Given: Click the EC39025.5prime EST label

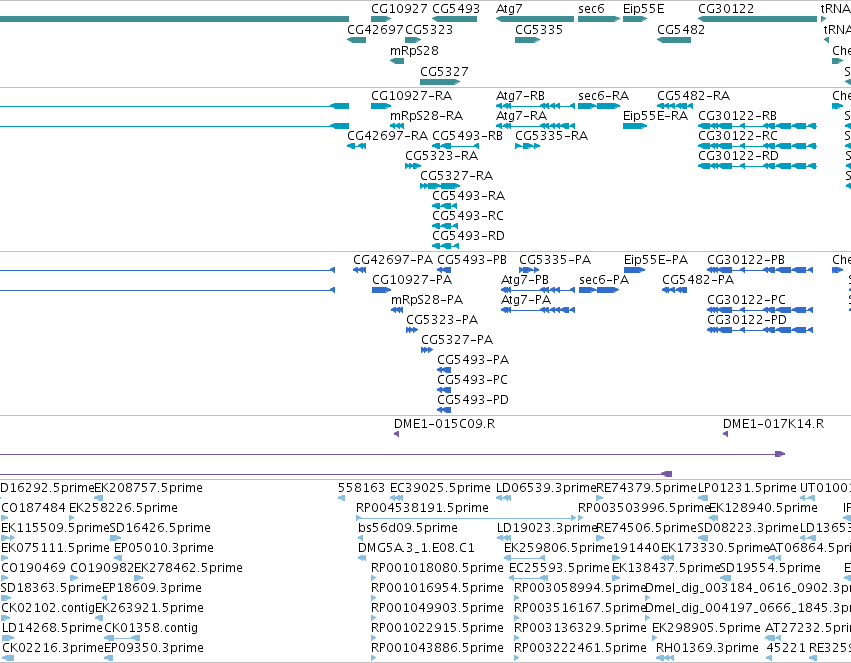Looking at the screenshot, I should tap(440, 488).
